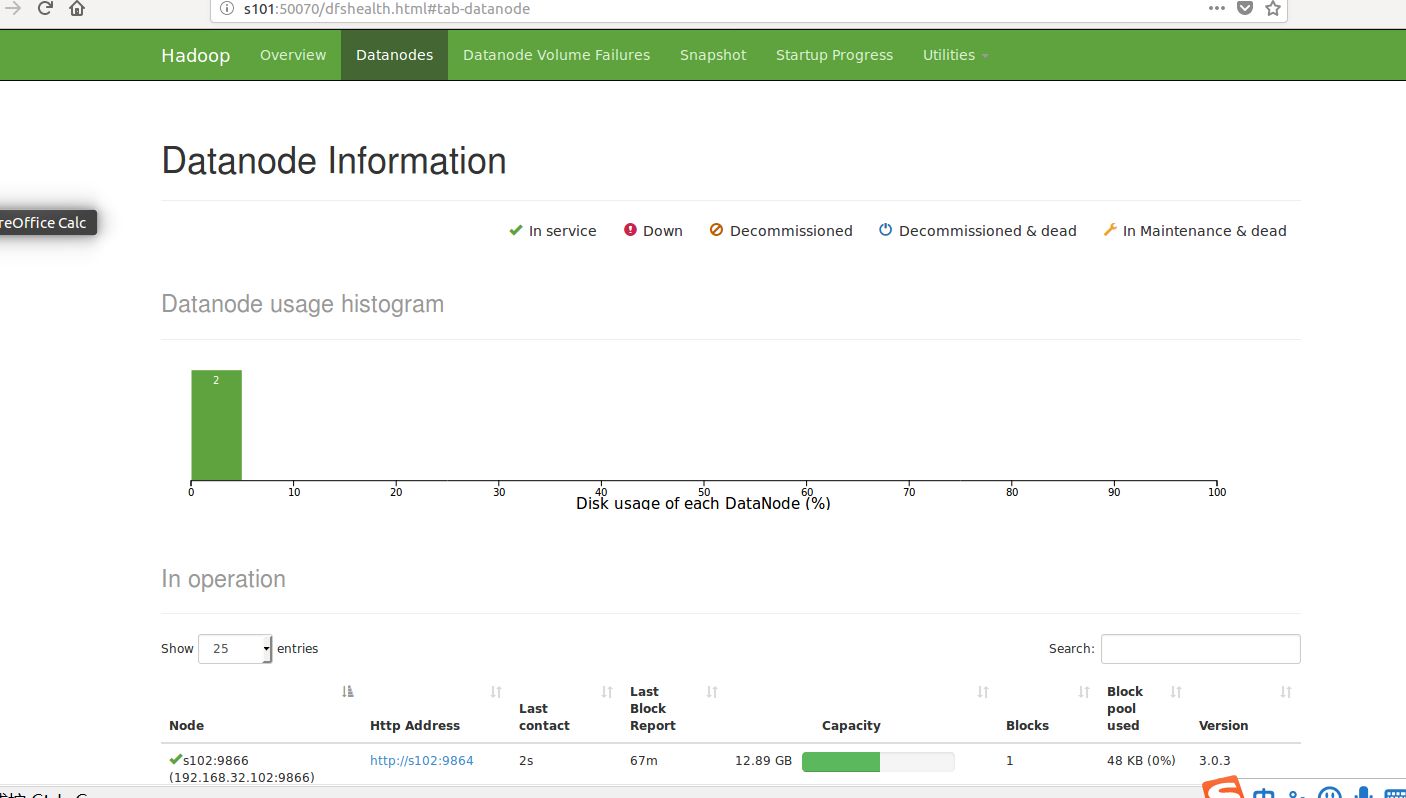1406x798 pixels.
Task: Click the Hadoop brand link
Action: click(x=195, y=55)
